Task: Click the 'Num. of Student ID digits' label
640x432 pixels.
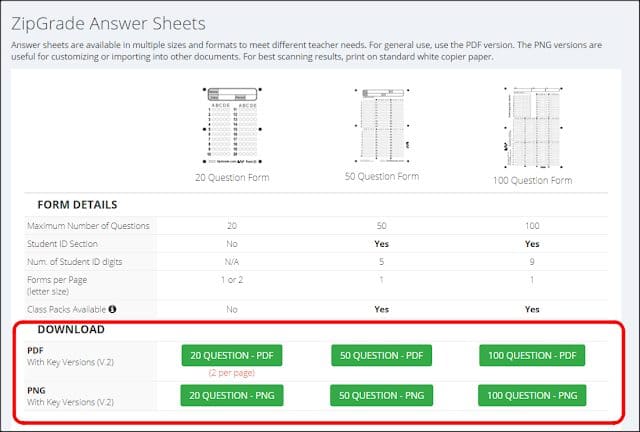Action: click(75, 262)
